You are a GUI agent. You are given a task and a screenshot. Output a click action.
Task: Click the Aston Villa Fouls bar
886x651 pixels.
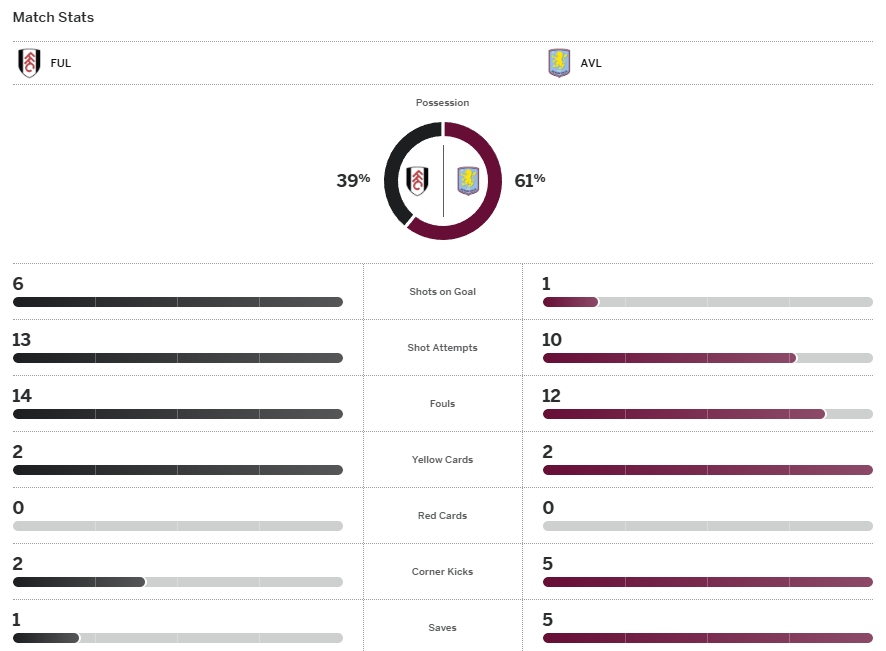pyautogui.click(x=707, y=414)
